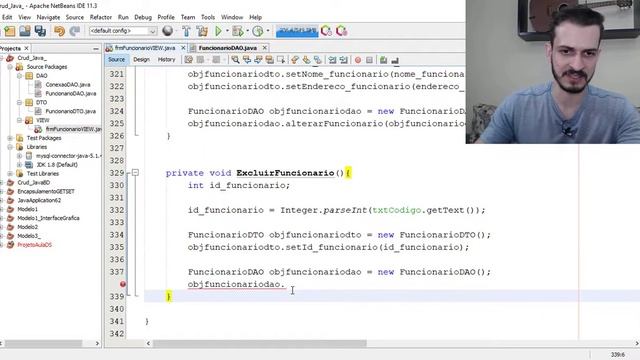Save all files with the toolbar icon
This screenshot has width=640, height=360.
40,31
